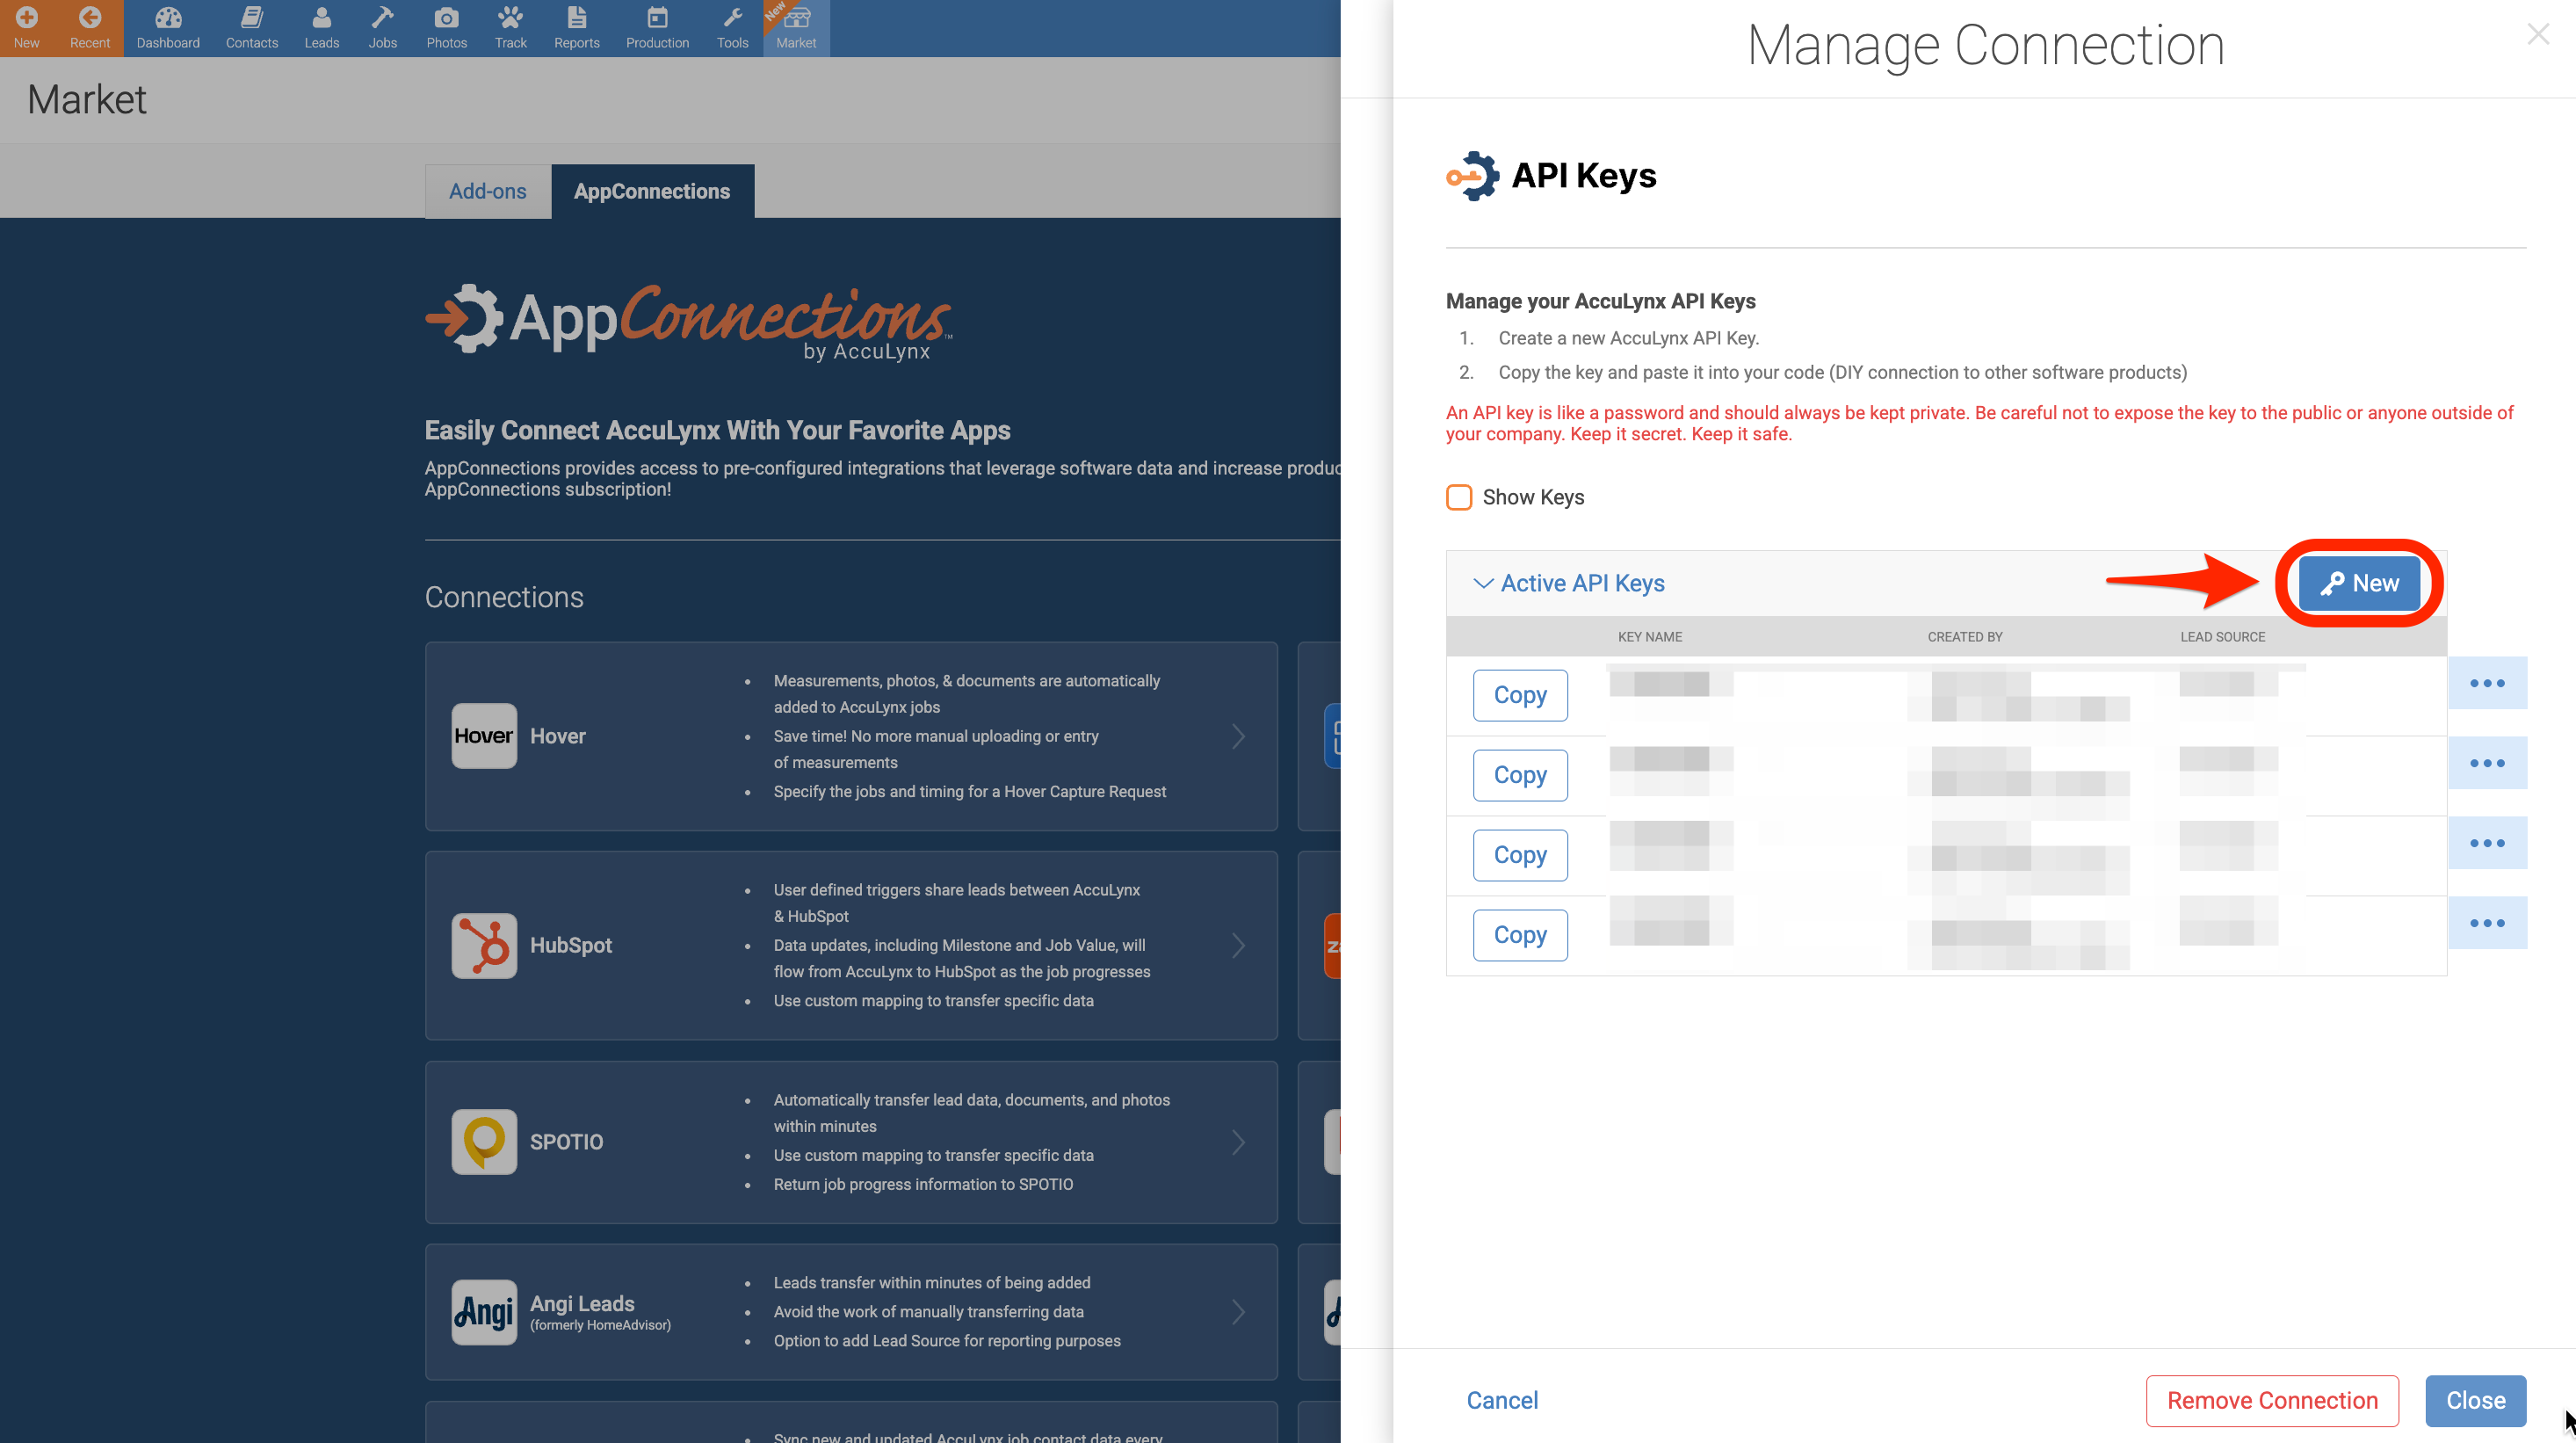Click the Remove Connection button
This screenshot has width=2576, height=1443.
pos(2271,1400)
